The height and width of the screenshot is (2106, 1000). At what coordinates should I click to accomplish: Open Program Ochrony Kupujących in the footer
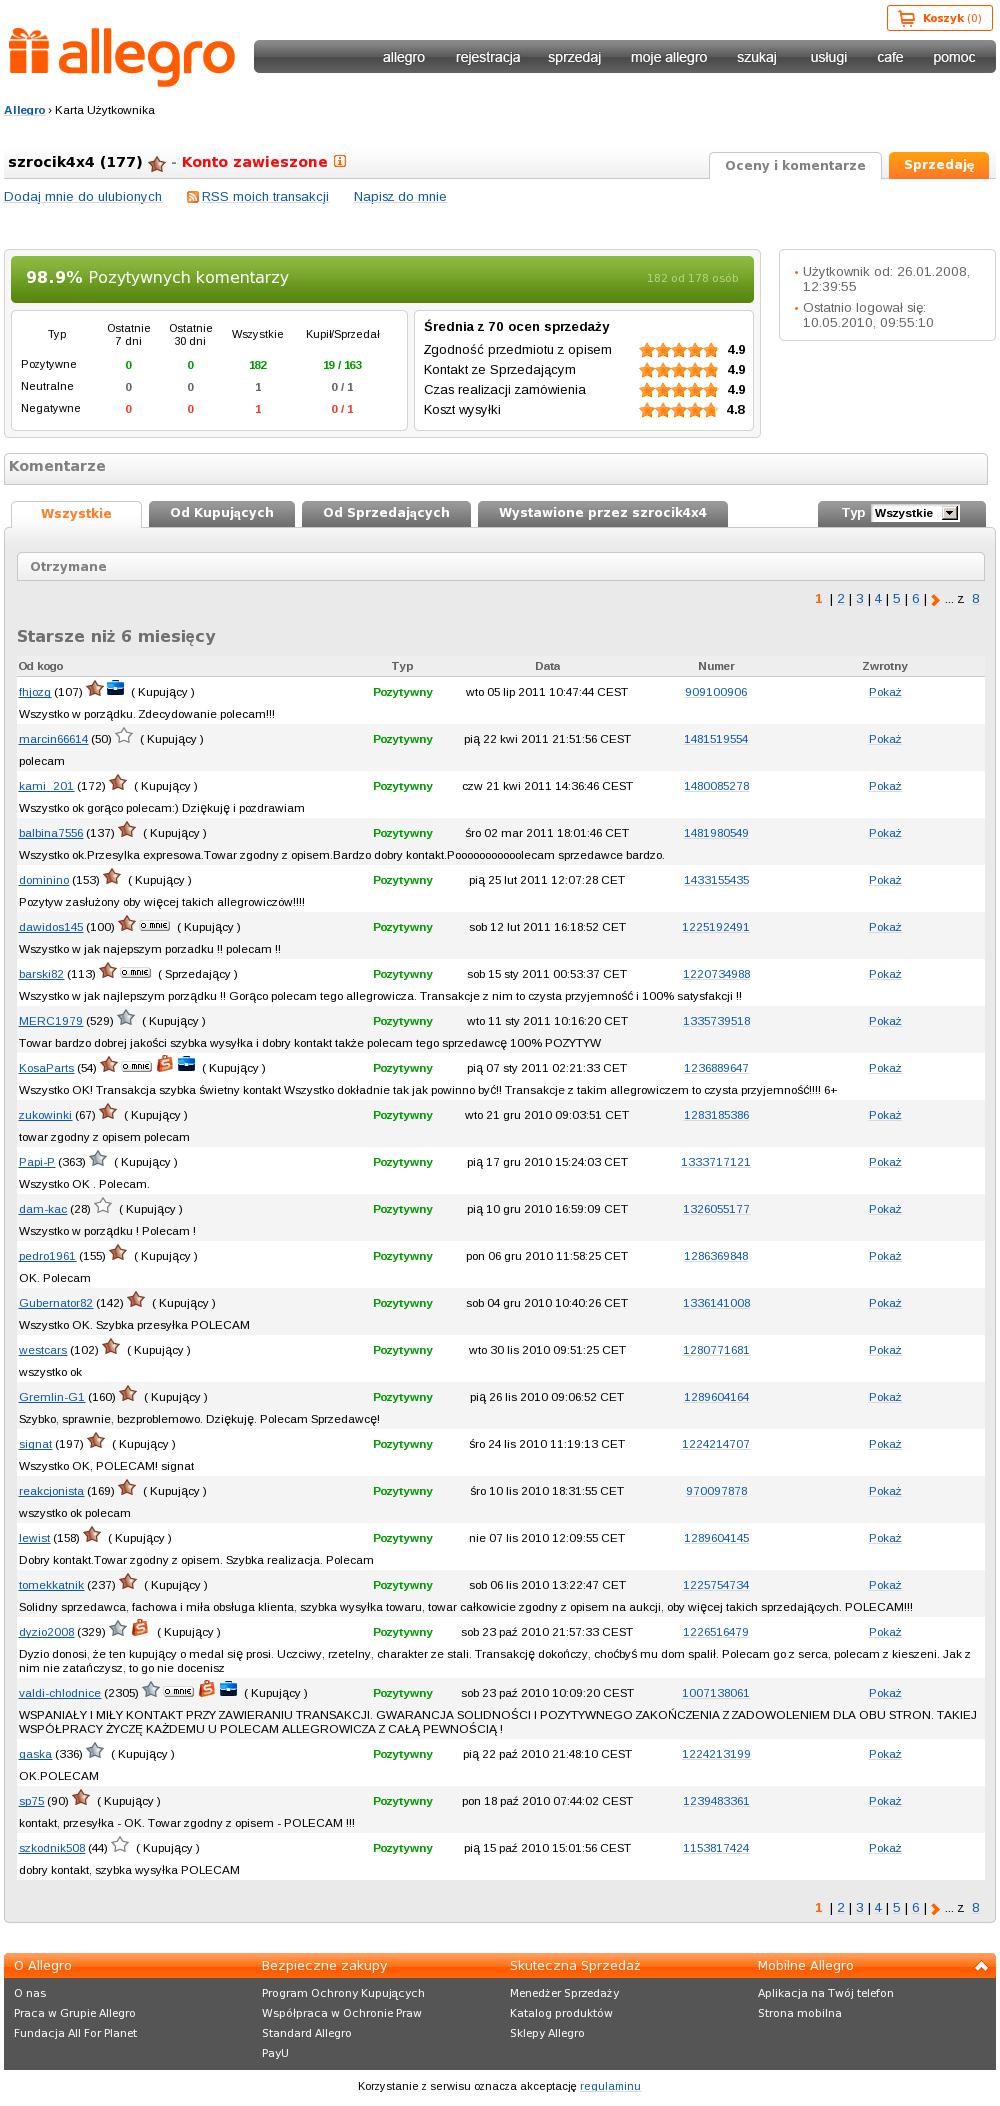(x=343, y=1993)
